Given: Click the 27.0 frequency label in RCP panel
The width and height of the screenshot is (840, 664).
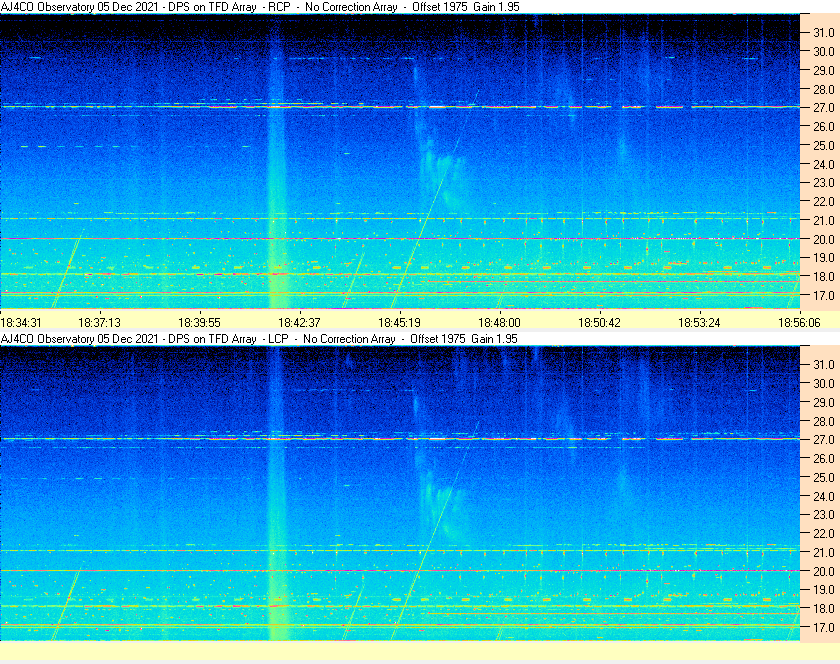Looking at the screenshot, I should [x=824, y=108].
